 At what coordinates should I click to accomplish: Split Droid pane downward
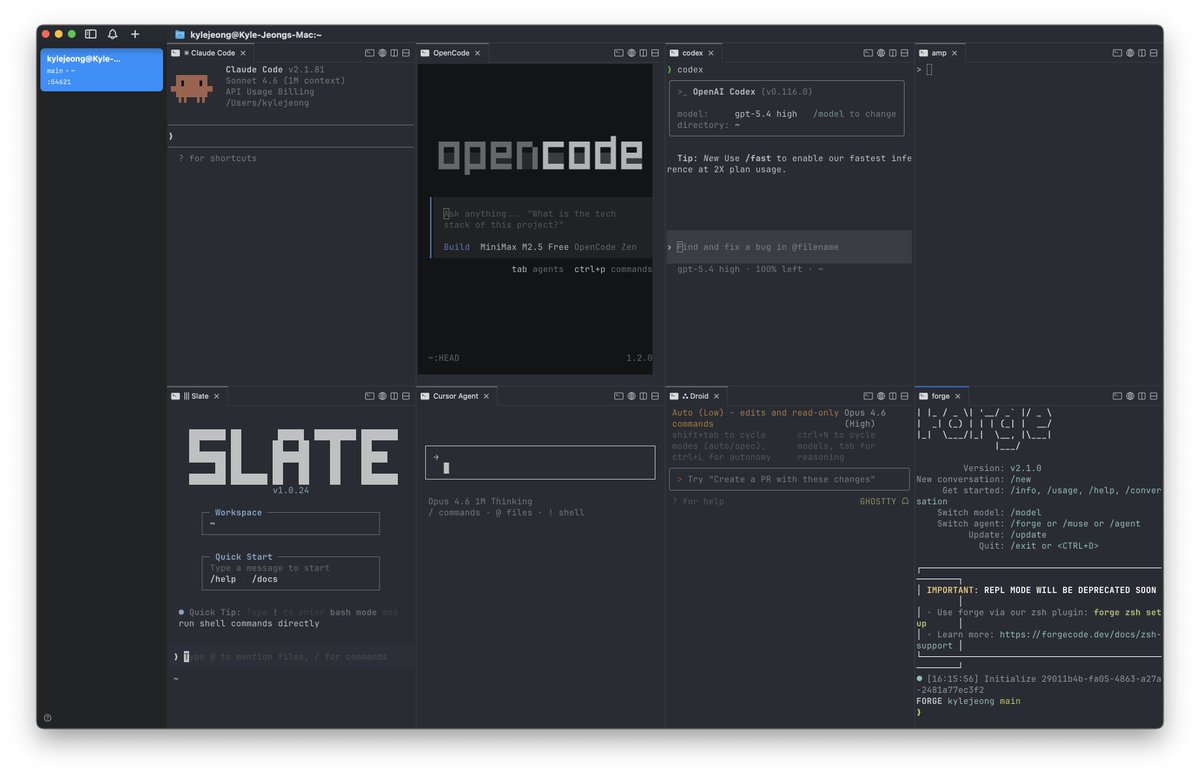coord(904,396)
